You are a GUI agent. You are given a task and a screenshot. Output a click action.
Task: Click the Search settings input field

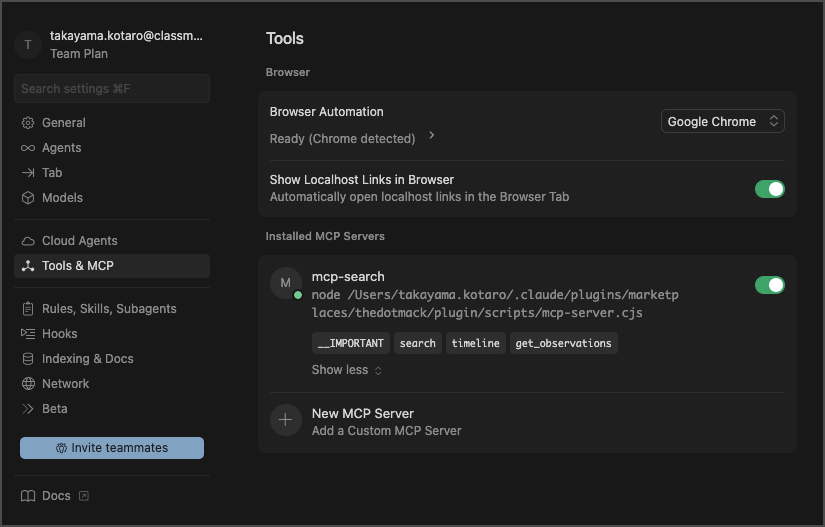click(112, 89)
